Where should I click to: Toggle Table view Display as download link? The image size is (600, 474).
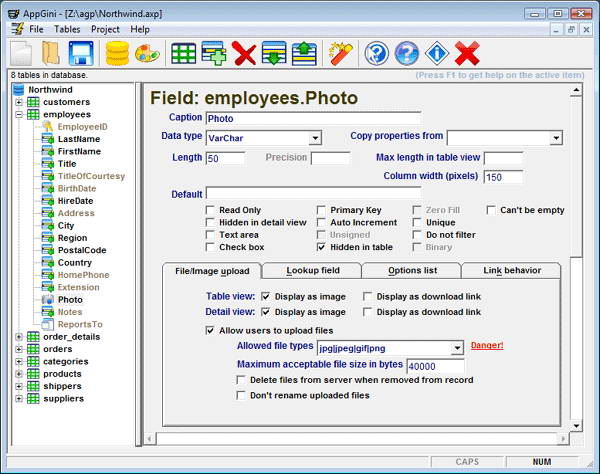[x=367, y=296]
